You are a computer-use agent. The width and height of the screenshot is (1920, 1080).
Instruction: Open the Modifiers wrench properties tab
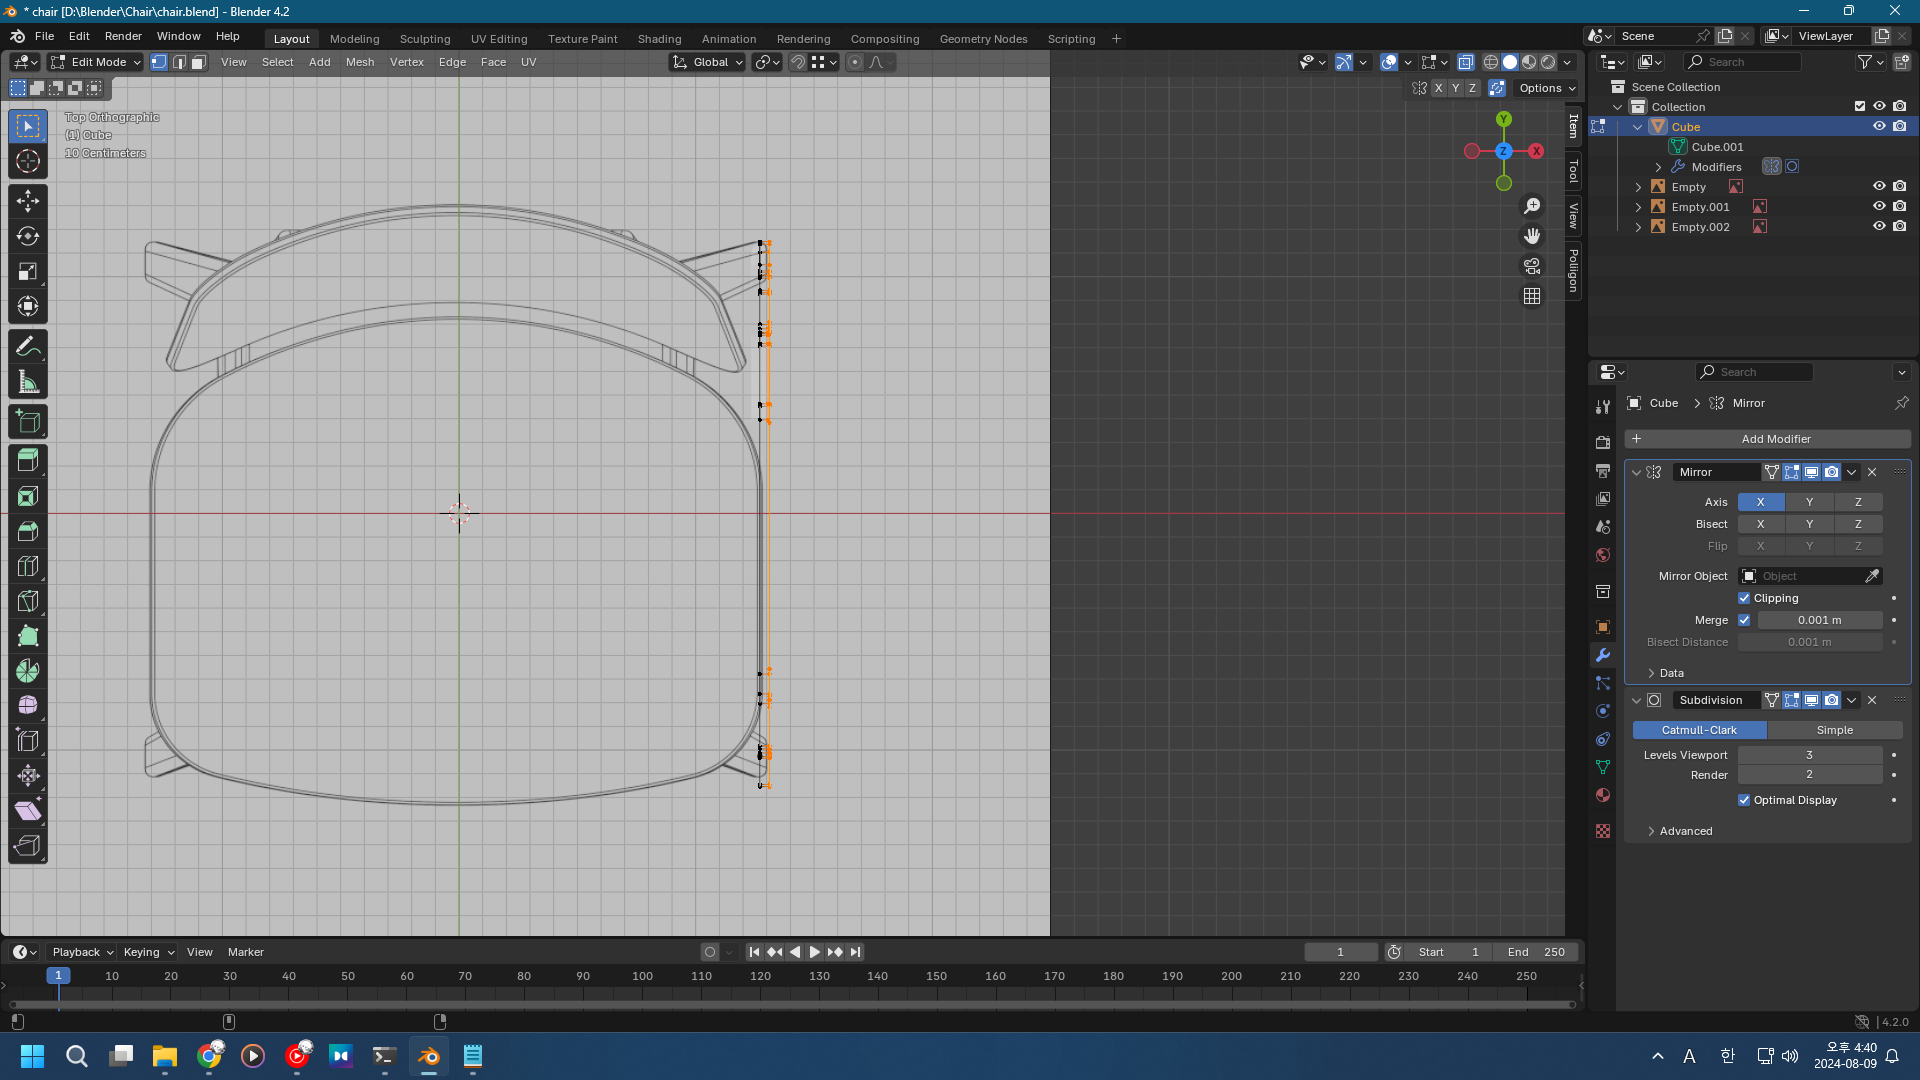1603,655
